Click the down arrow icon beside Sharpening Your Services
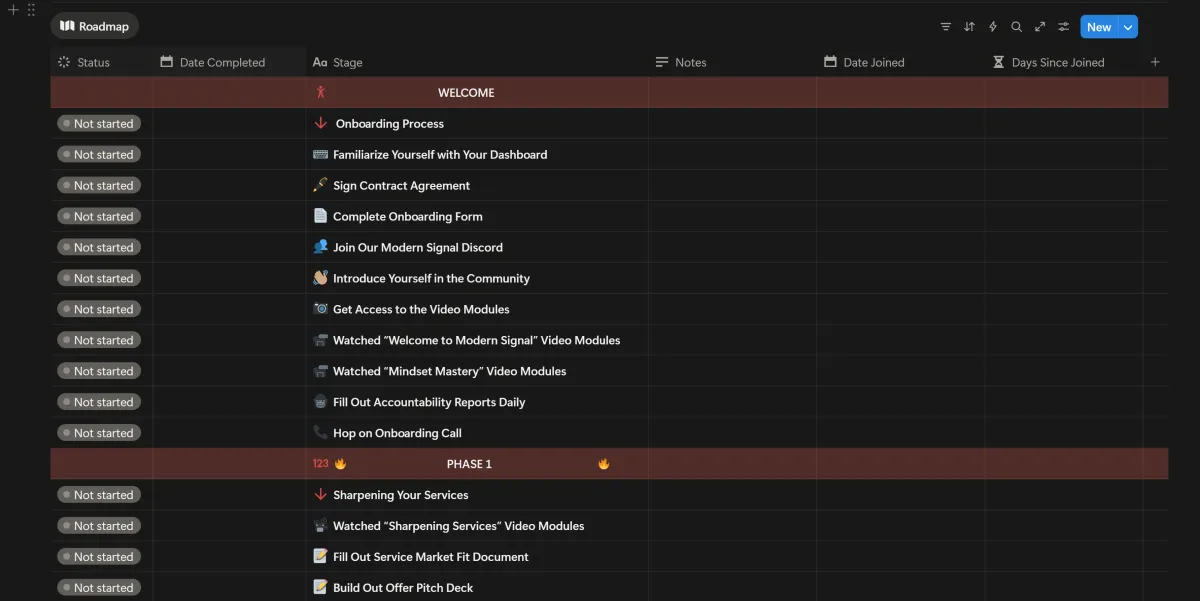The height and width of the screenshot is (601, 1200). coord(321,495)
